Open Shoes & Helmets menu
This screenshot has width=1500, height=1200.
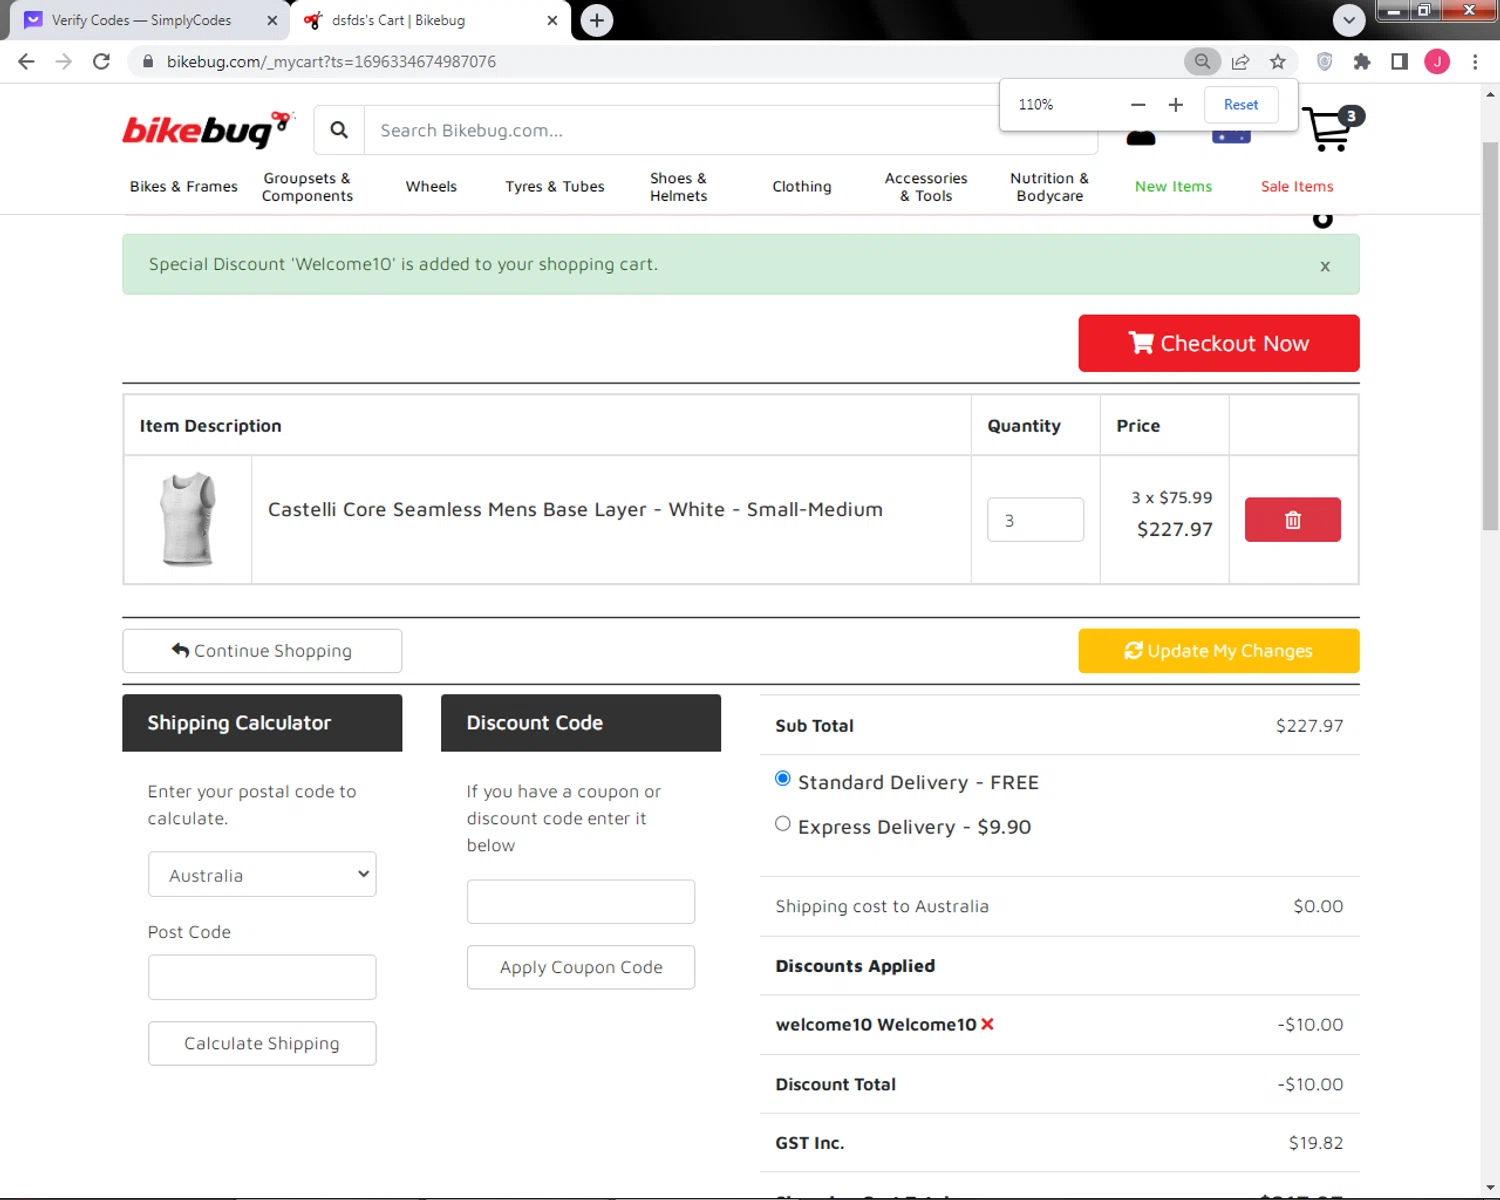679,187
